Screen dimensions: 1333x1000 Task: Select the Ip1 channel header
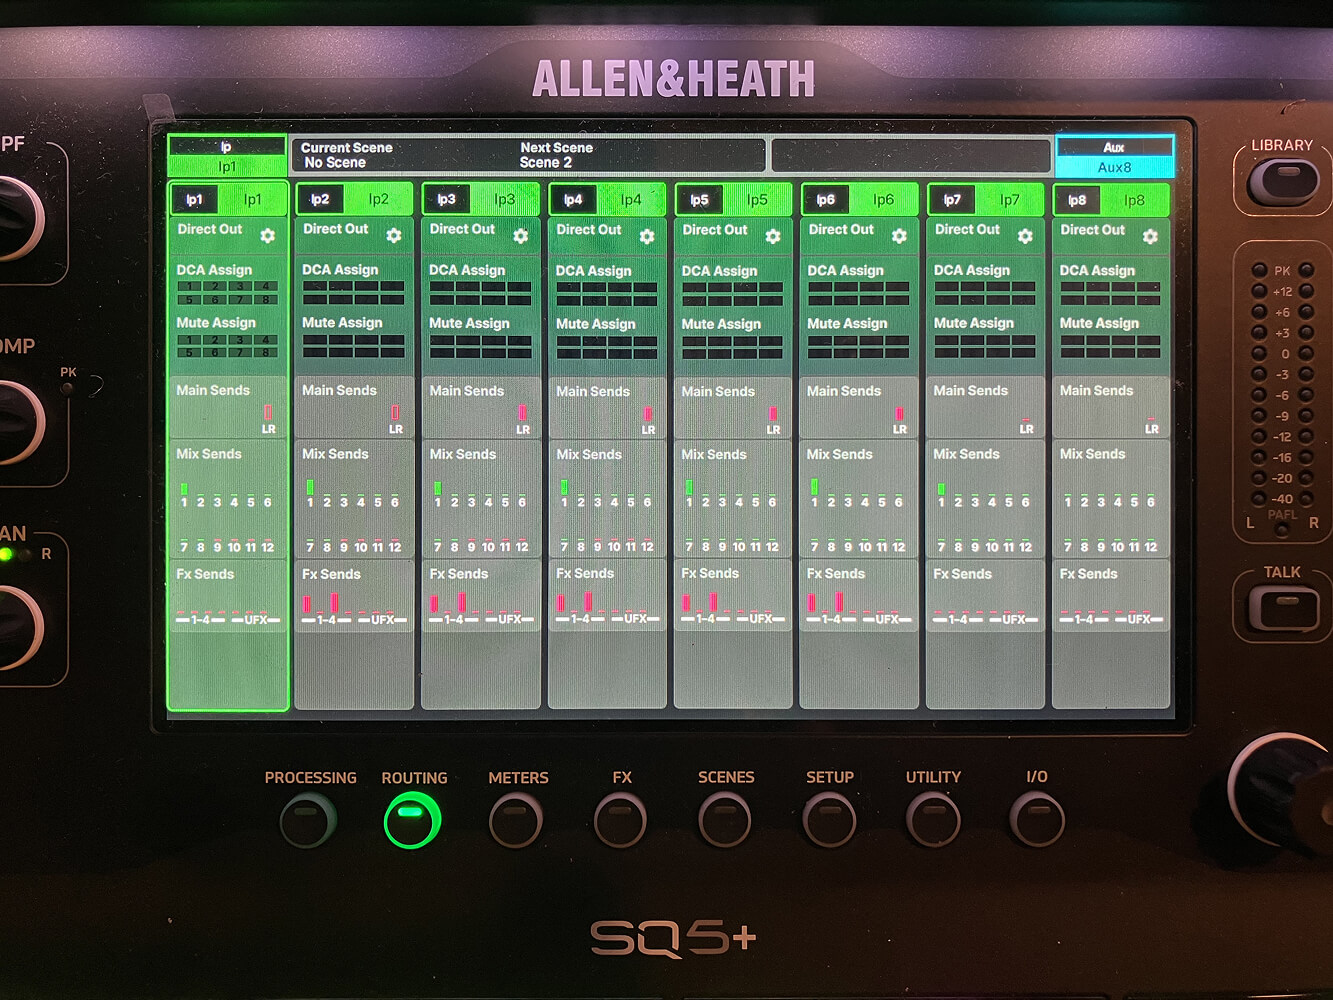pyautogui.click(x=228, y=199)
